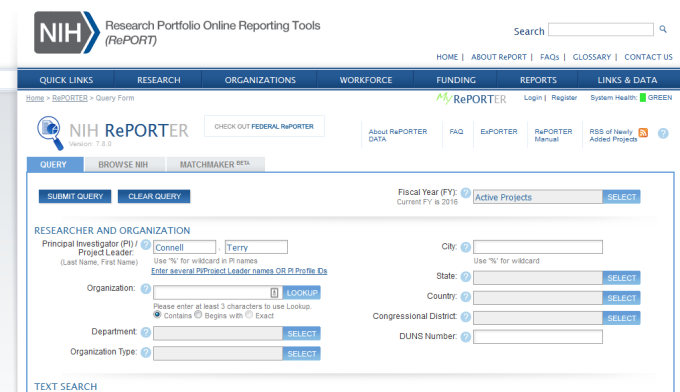
Task: Open Congressional District SELECT dropdown
Action: pos(621,318)
